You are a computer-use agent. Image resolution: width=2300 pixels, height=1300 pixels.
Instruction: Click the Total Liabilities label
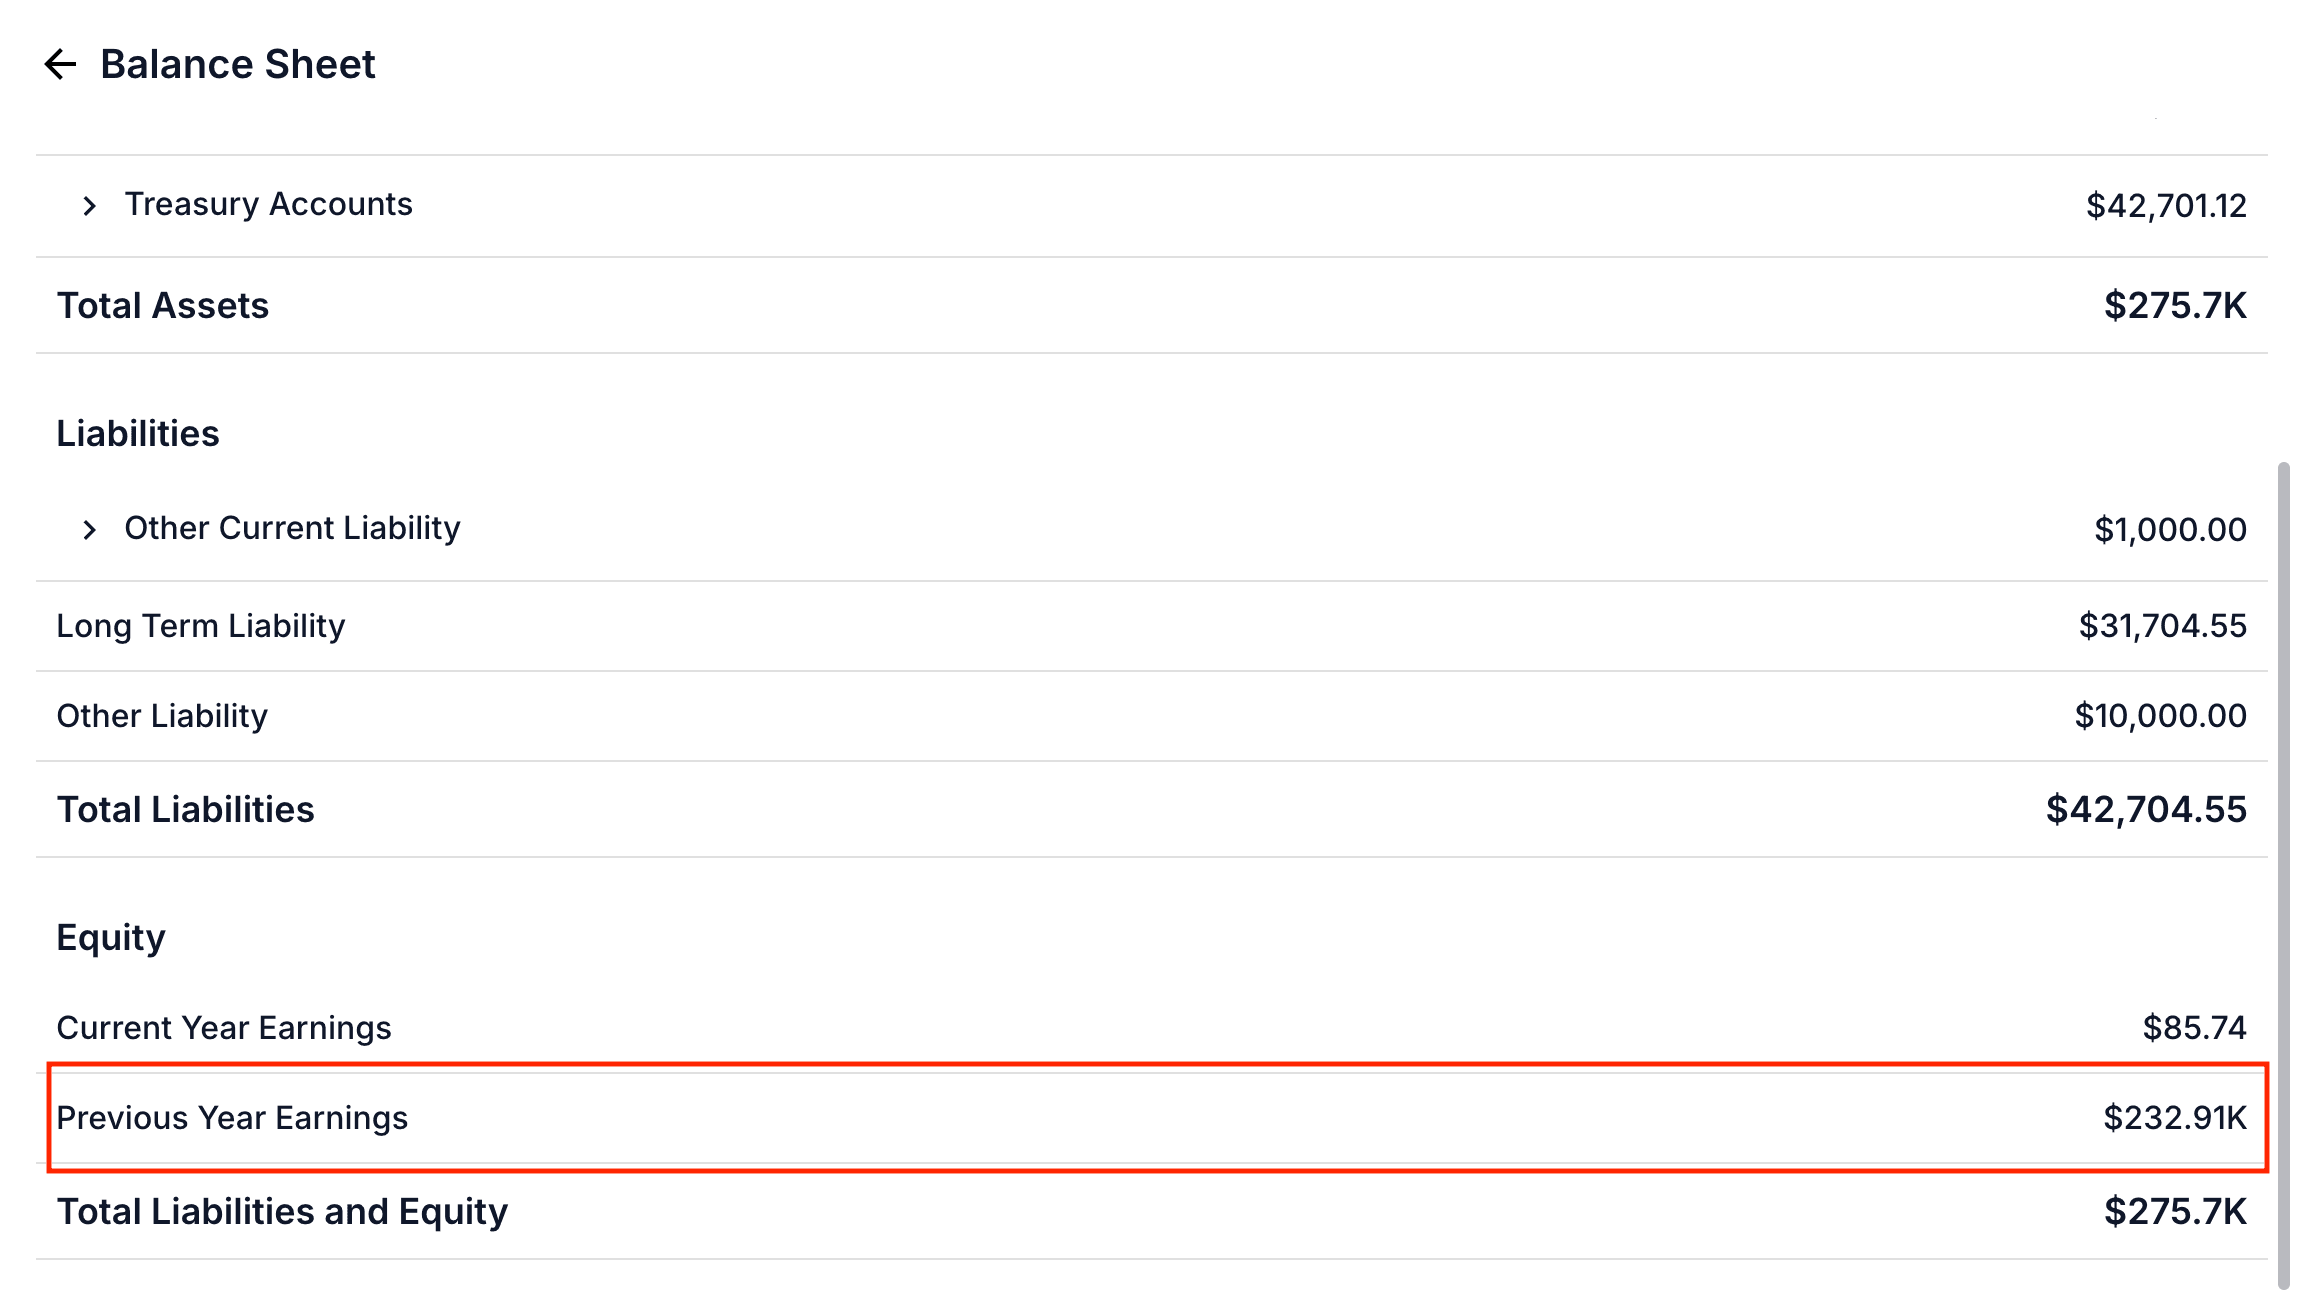click(x=186, y=810)
